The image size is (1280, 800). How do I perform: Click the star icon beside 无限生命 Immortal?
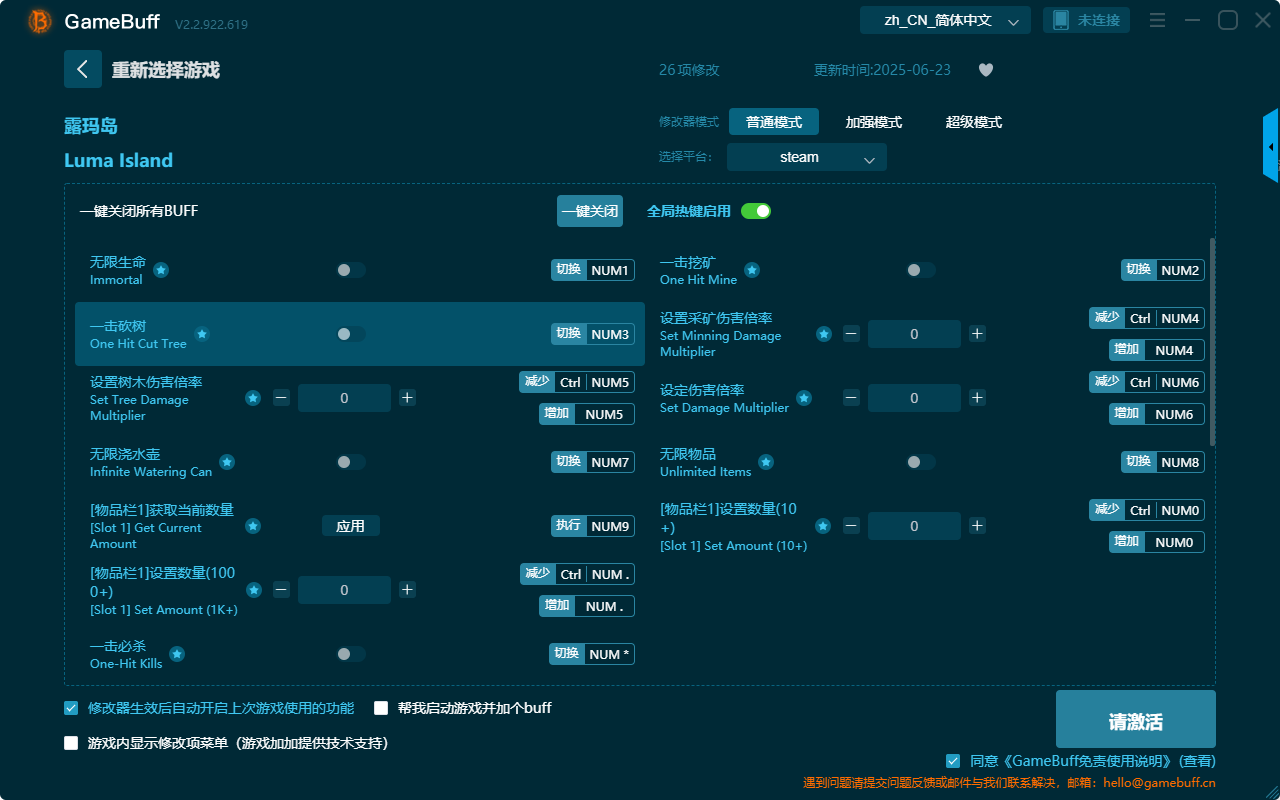160,270
